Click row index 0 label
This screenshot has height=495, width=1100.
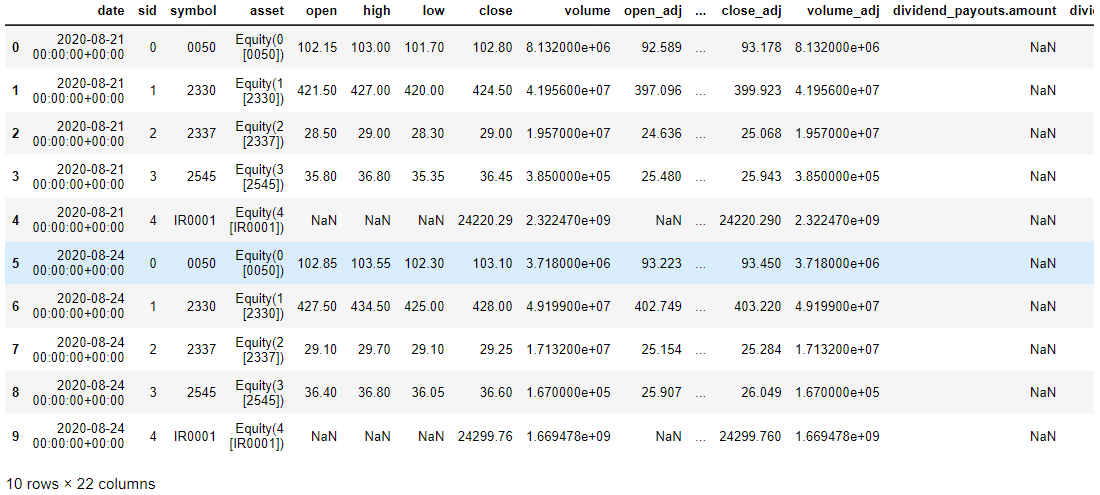tap(14, 48)
